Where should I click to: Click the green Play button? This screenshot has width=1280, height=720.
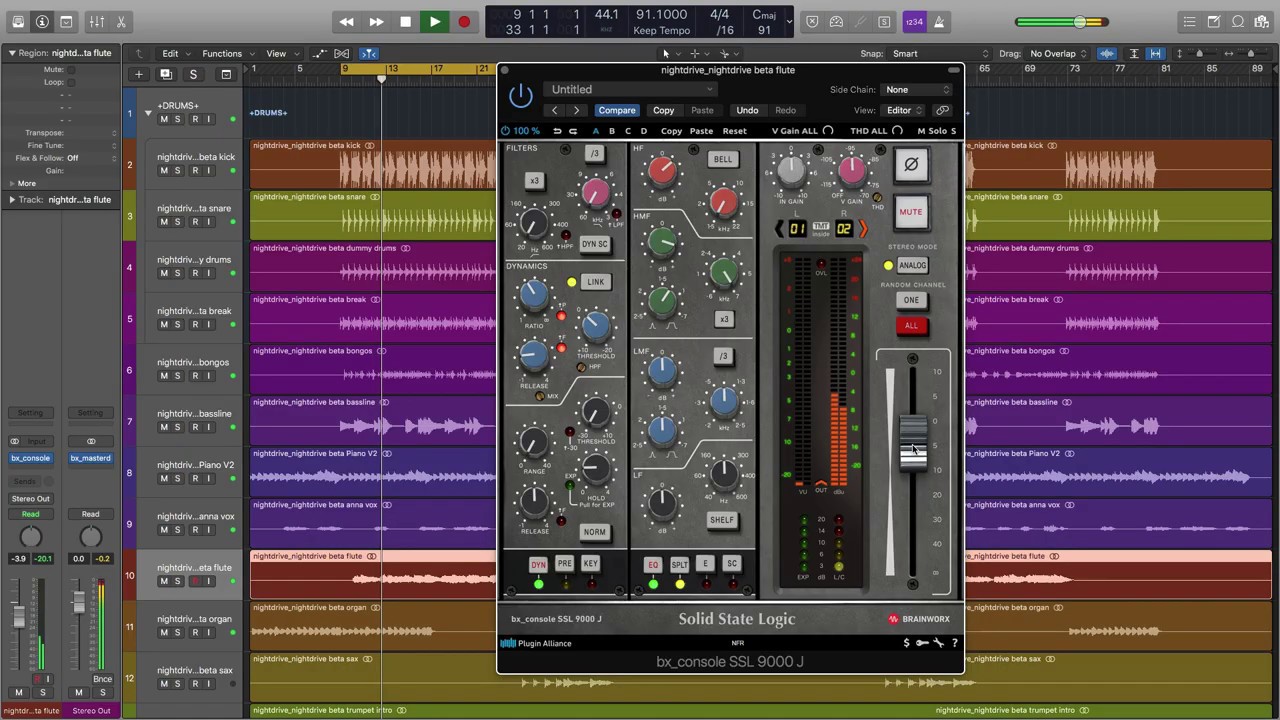coord(434,22)
